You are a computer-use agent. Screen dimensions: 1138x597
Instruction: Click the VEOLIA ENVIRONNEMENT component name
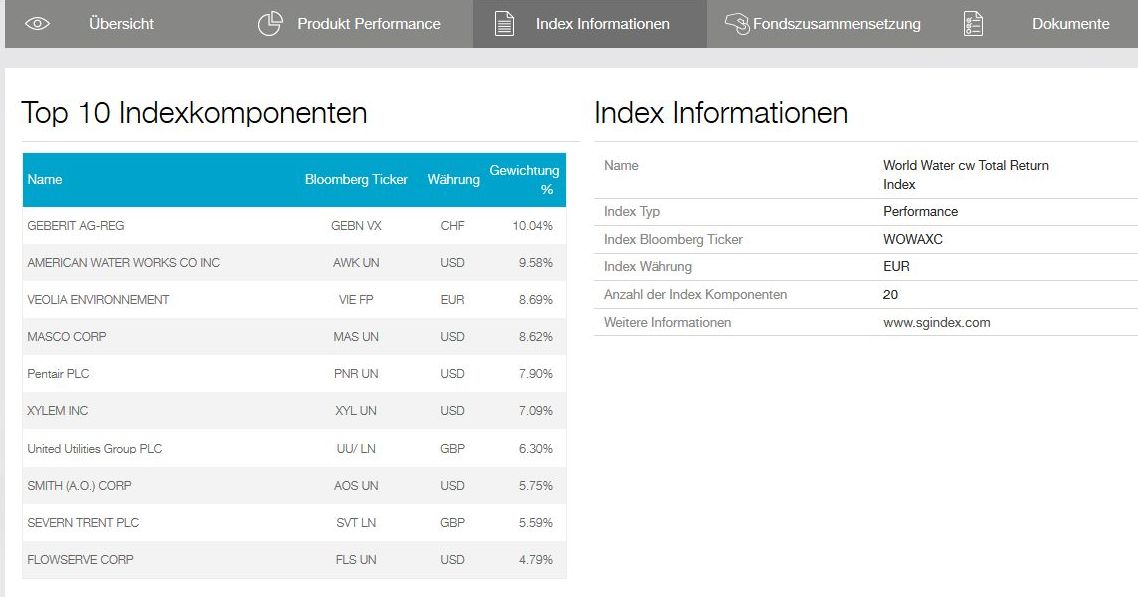pos(98,300)
